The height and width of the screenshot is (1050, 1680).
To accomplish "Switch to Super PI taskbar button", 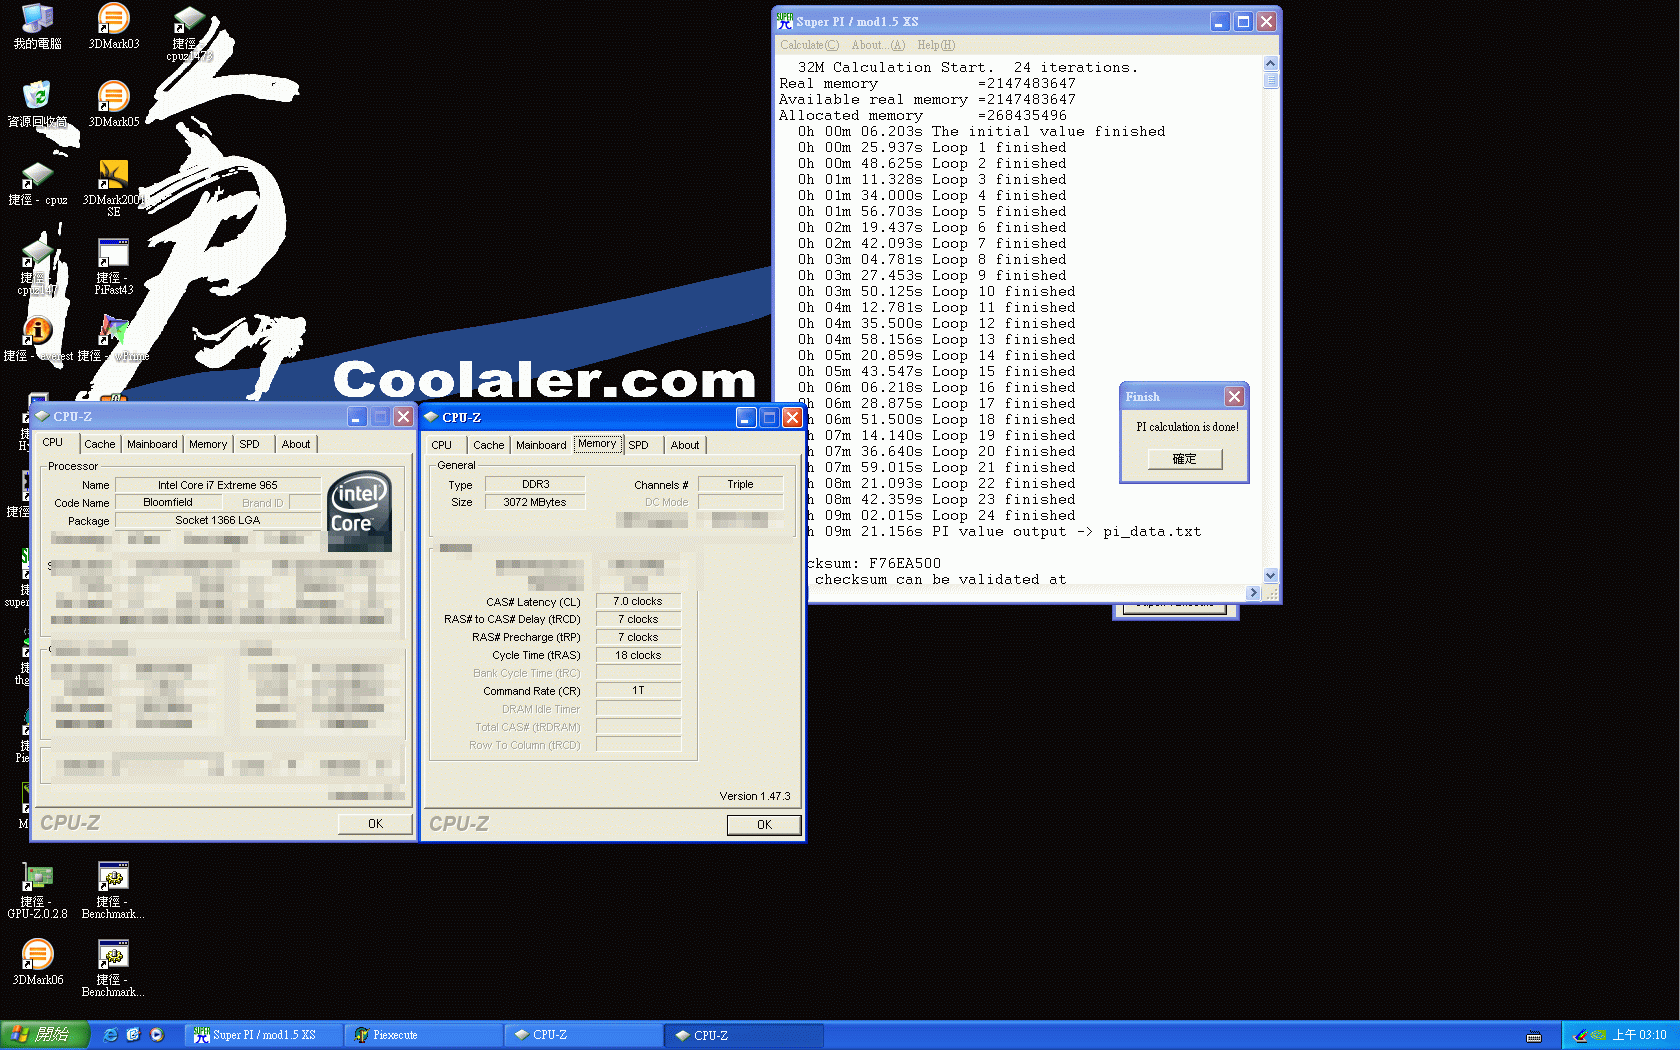I will tap(264, 1035).
